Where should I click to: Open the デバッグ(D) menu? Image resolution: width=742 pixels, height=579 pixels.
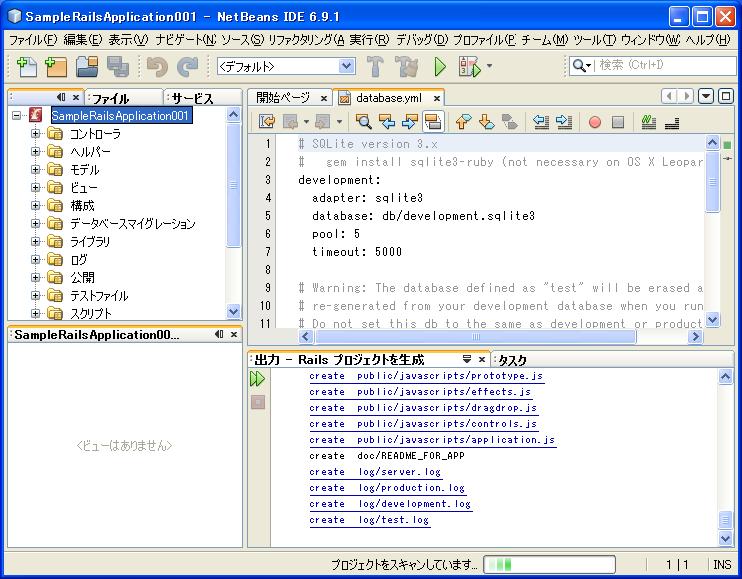click(x=422, y=40)
